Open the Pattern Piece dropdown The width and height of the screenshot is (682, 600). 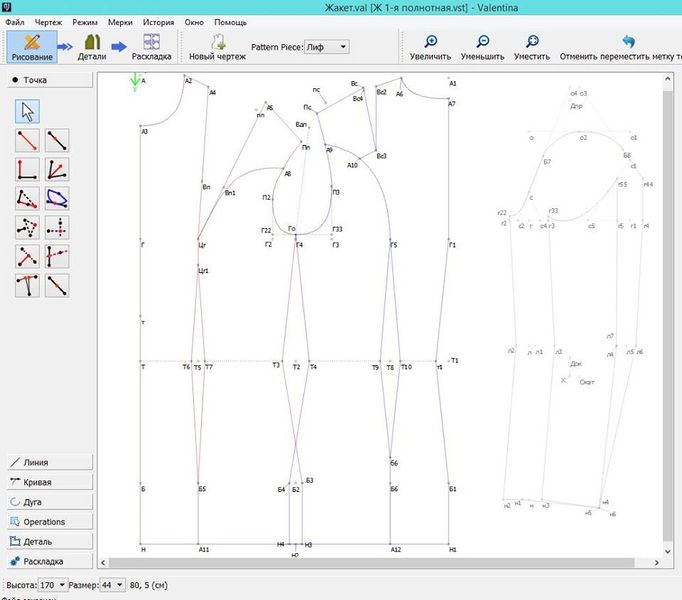pos(326,46)
